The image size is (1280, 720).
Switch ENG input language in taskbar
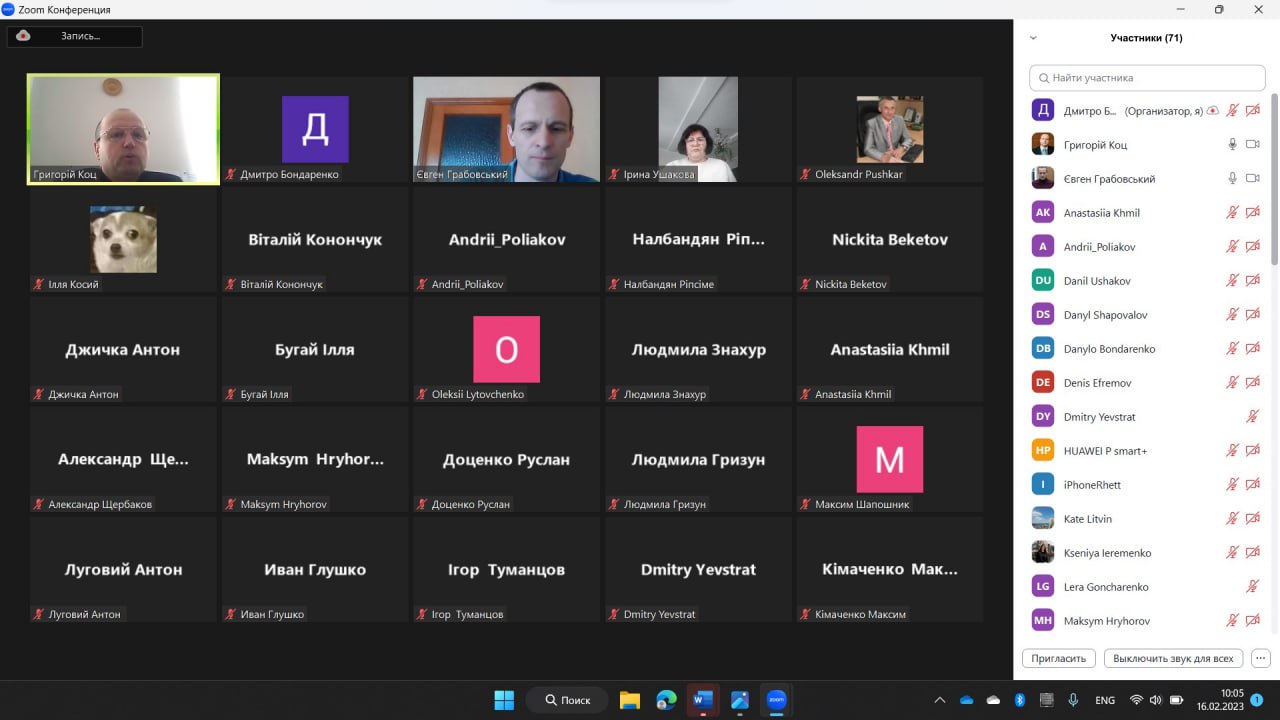coord(1105,700)
